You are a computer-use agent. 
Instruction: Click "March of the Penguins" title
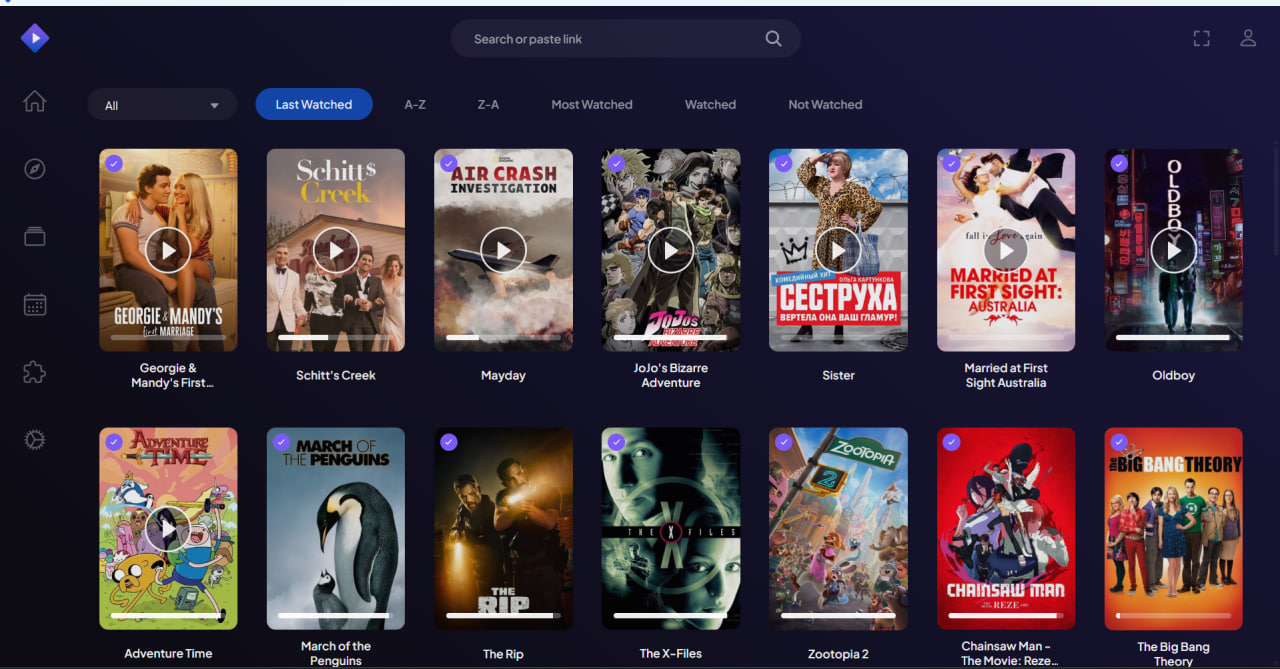(x=336, y=653)
